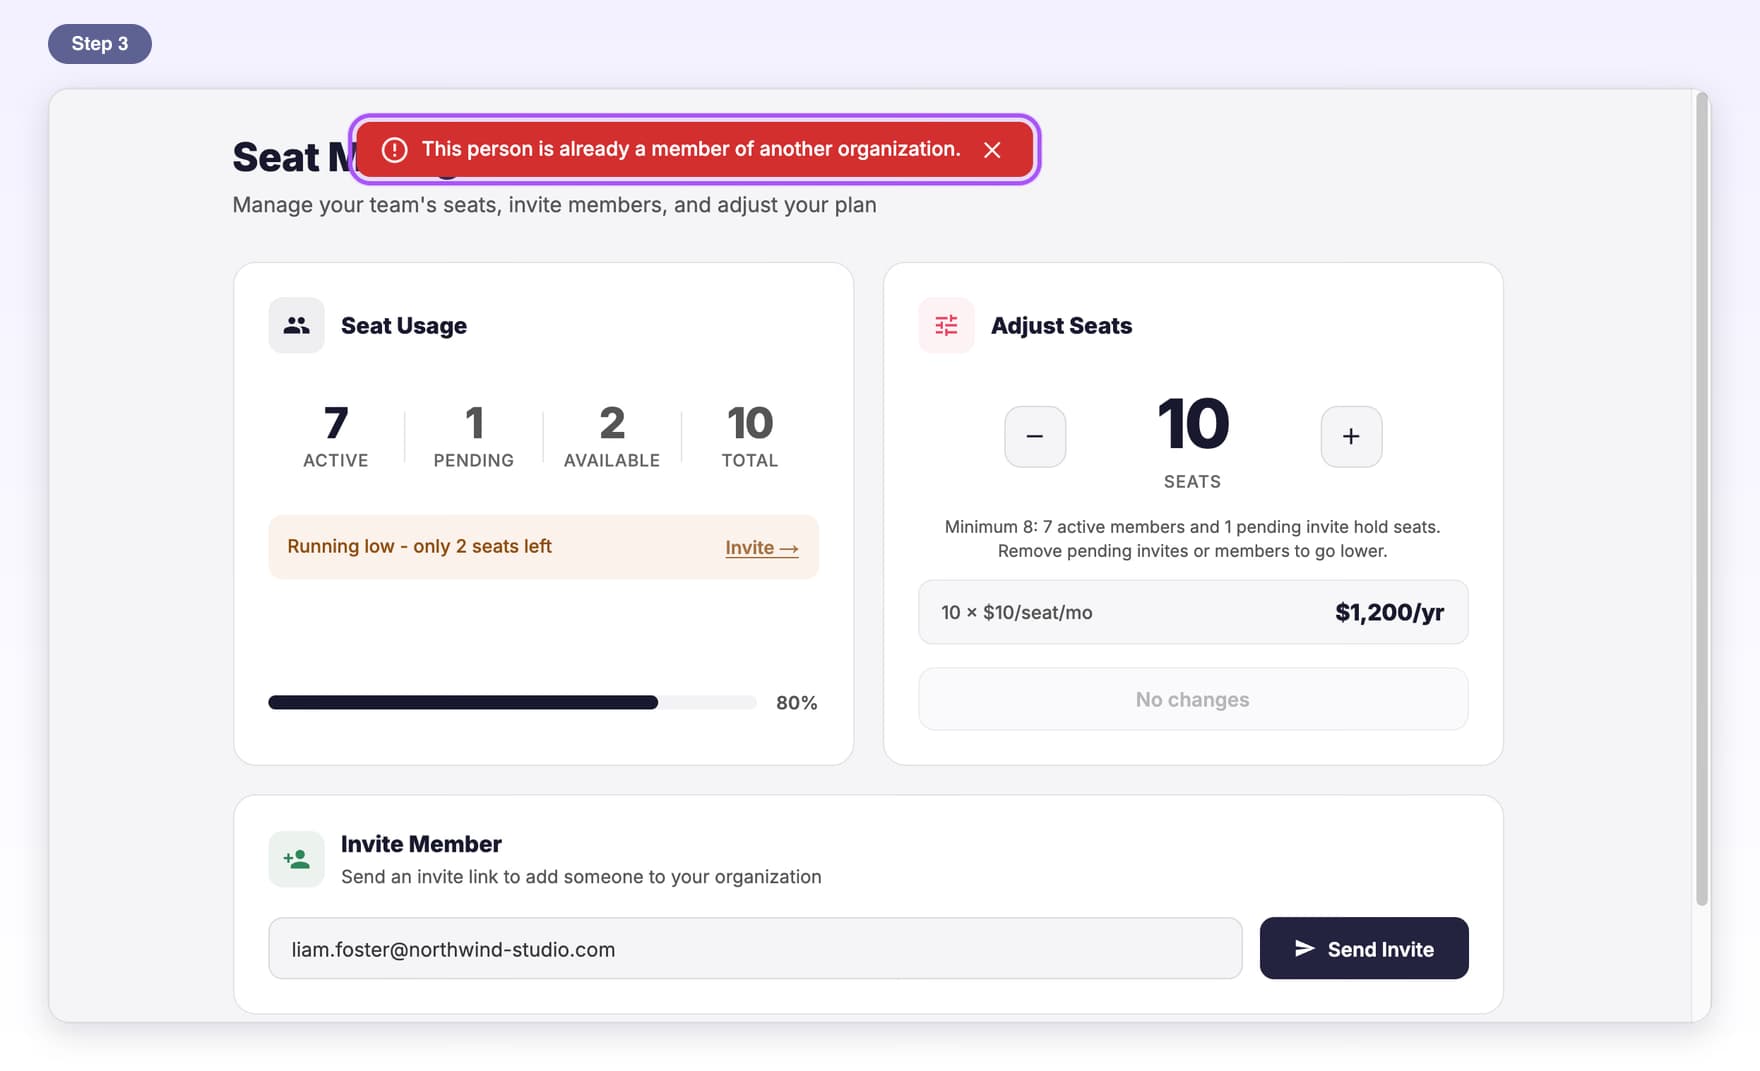Click 'Manage your team's seats' subtitle
1760x1071 pixels.
click(x=554, y=205)
